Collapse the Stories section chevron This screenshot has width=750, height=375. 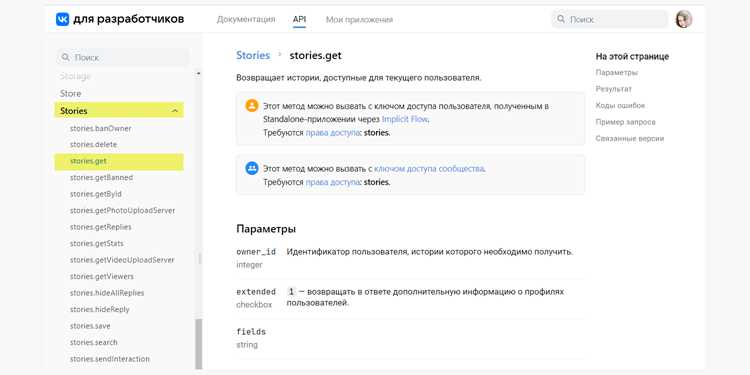(175, 111)
